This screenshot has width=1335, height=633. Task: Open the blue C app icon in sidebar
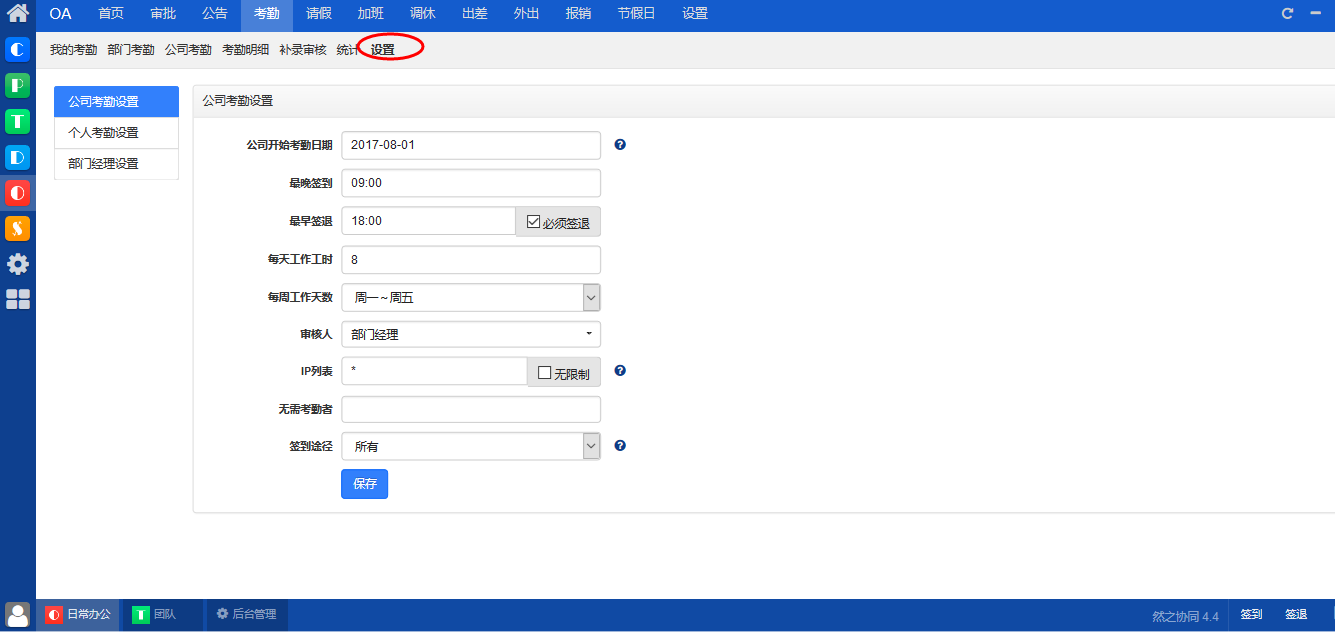(x=18, y=50)
